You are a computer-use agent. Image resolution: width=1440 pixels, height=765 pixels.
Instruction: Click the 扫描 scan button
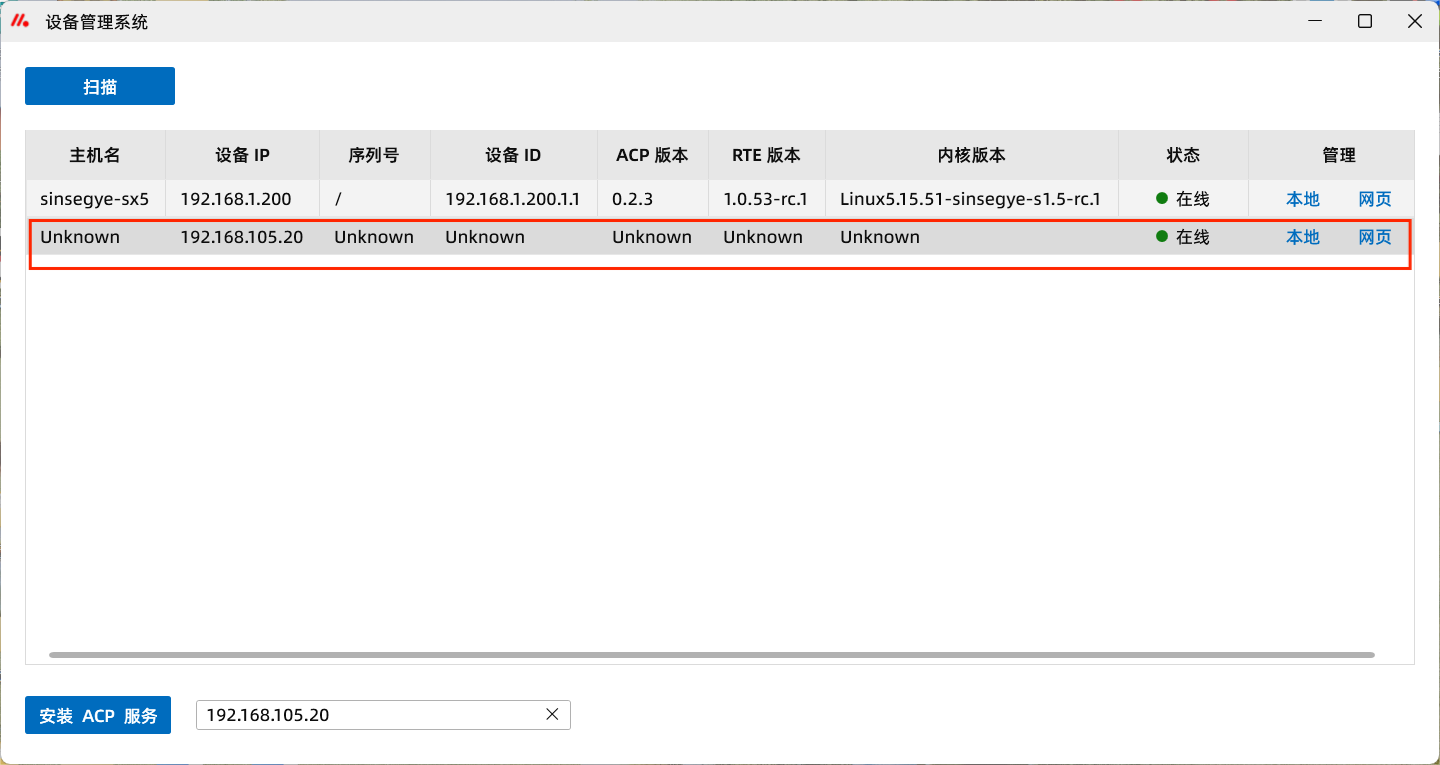[x=100, y=86]
